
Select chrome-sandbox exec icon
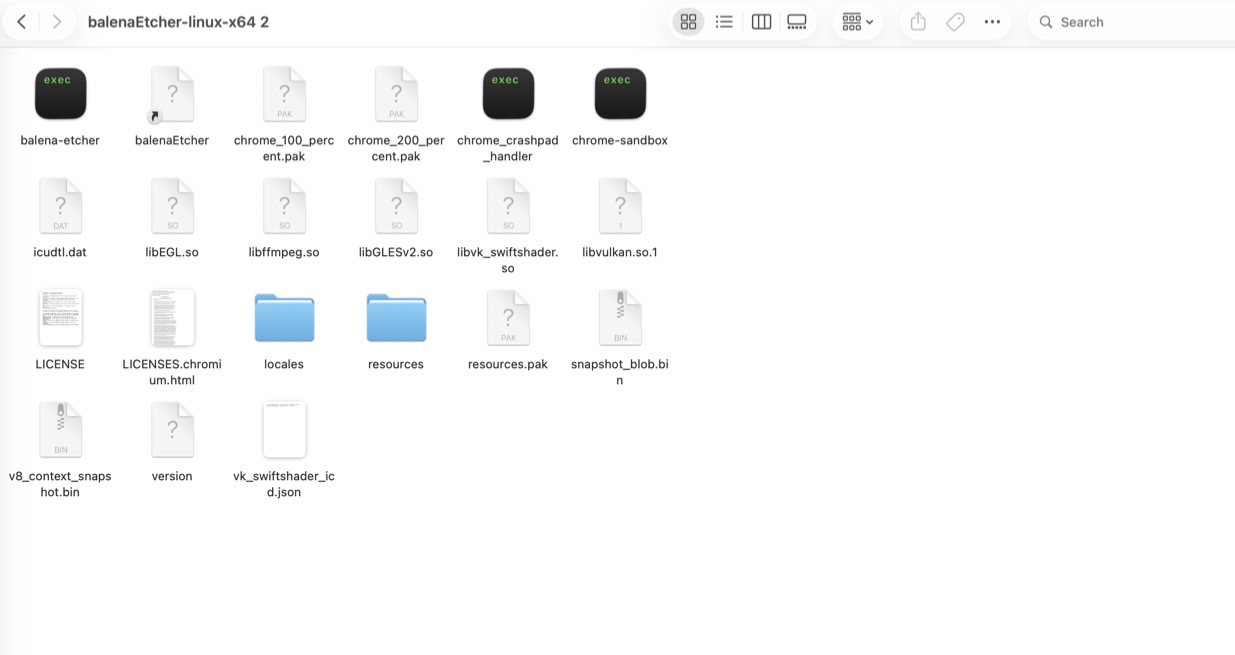(x=620, y=94)
